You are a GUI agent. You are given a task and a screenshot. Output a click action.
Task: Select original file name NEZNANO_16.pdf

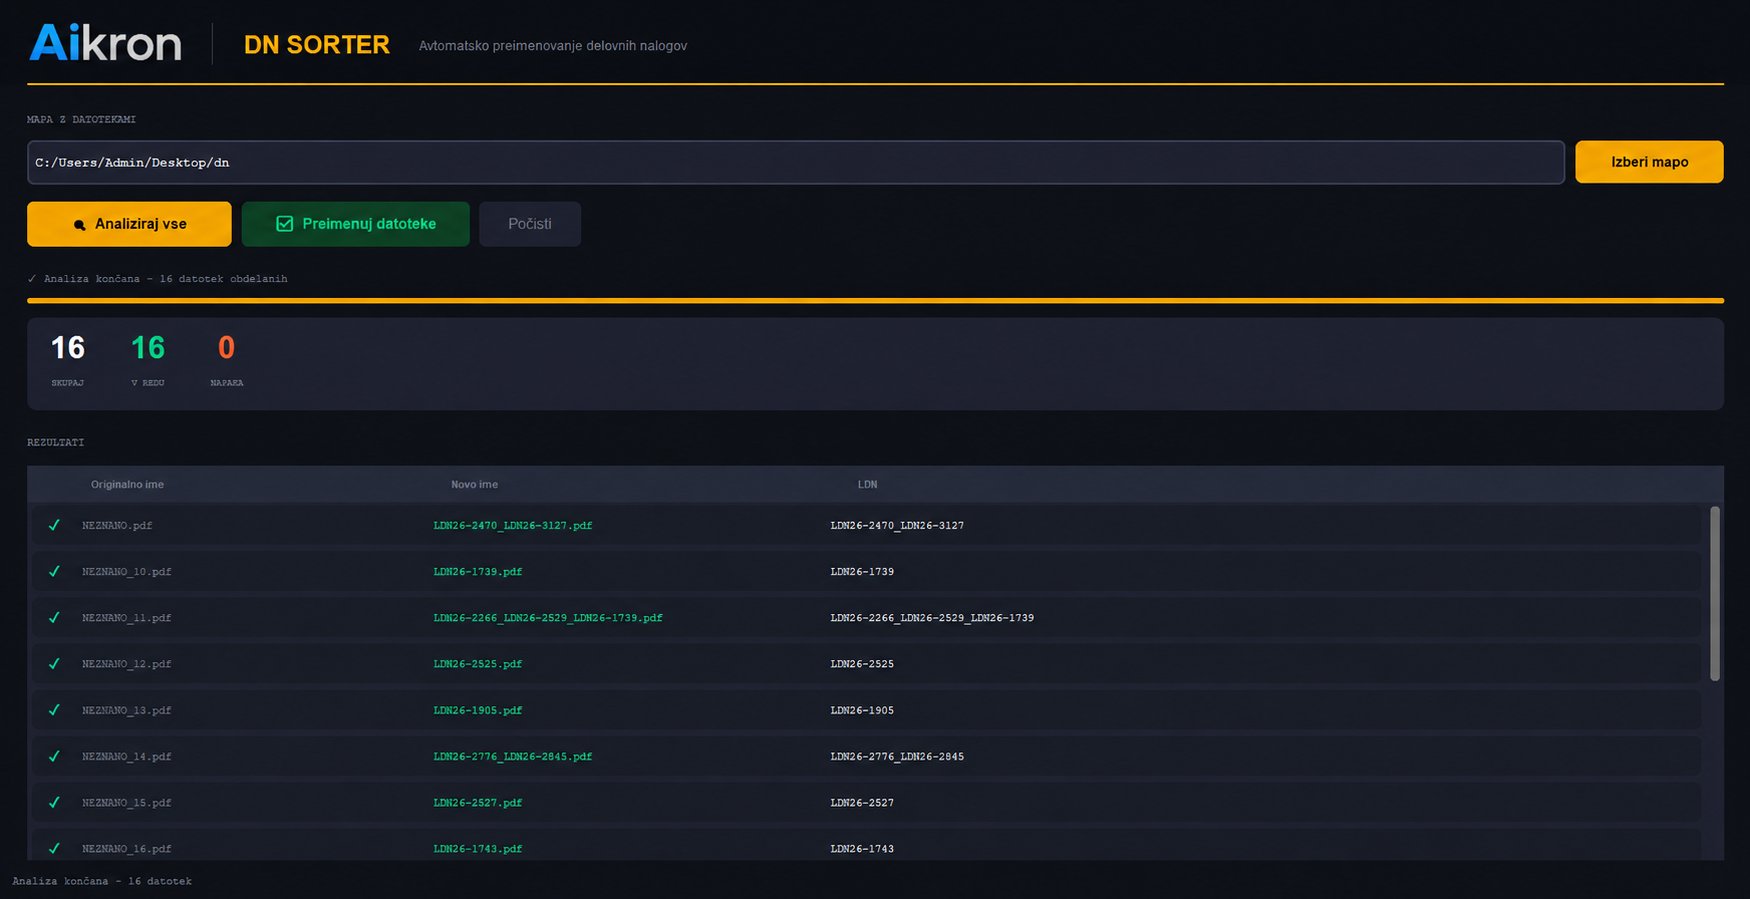(126, 848)
